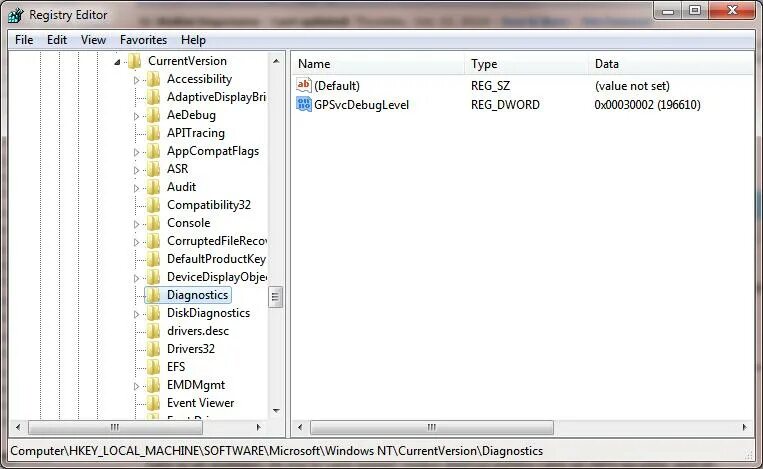Click the GPSvcDebugLevel DWORD value icon
763x469 pixels.
coord(304,104)
